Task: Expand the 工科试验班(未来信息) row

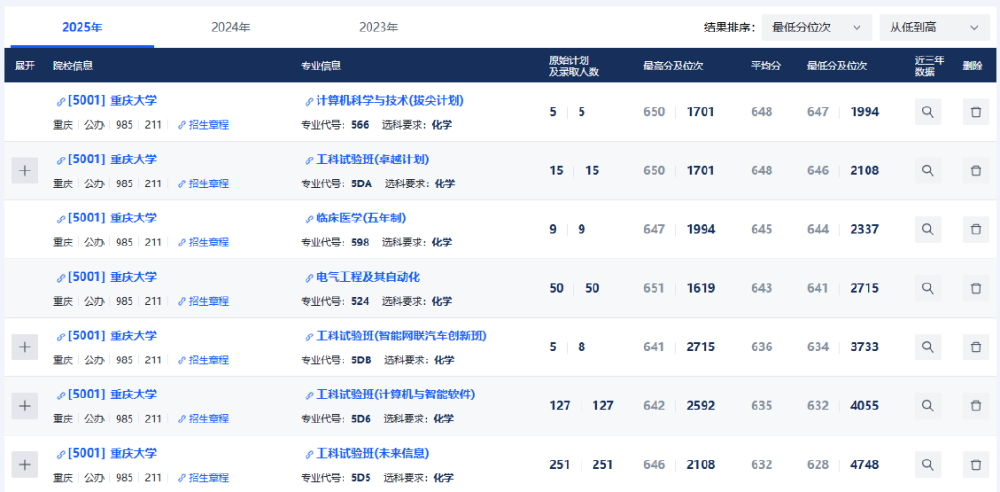Action: (25, 465)
